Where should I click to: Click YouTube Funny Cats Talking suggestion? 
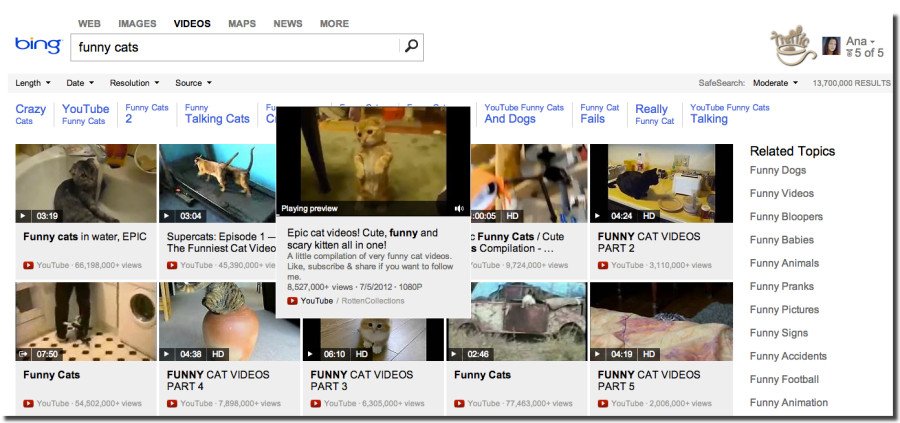click(730, 114)
